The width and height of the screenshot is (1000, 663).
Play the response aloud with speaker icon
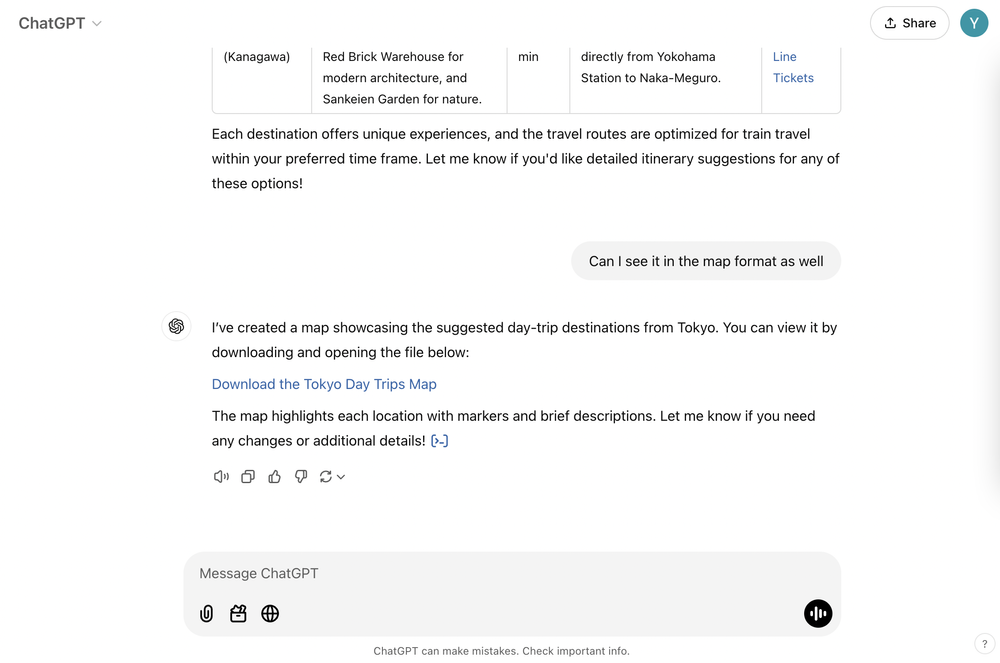221,476
